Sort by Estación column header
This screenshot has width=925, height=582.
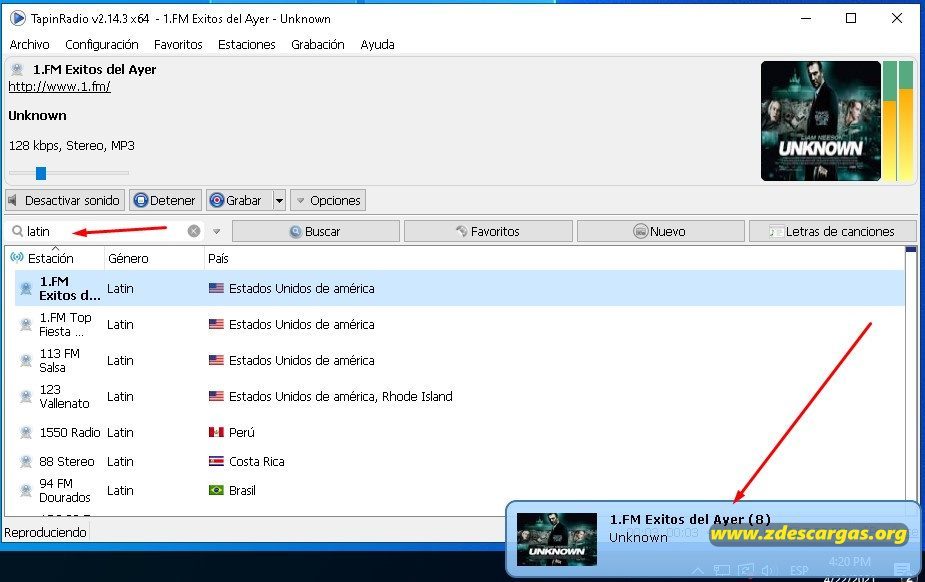pyautogui.click(x=54, y=258)
